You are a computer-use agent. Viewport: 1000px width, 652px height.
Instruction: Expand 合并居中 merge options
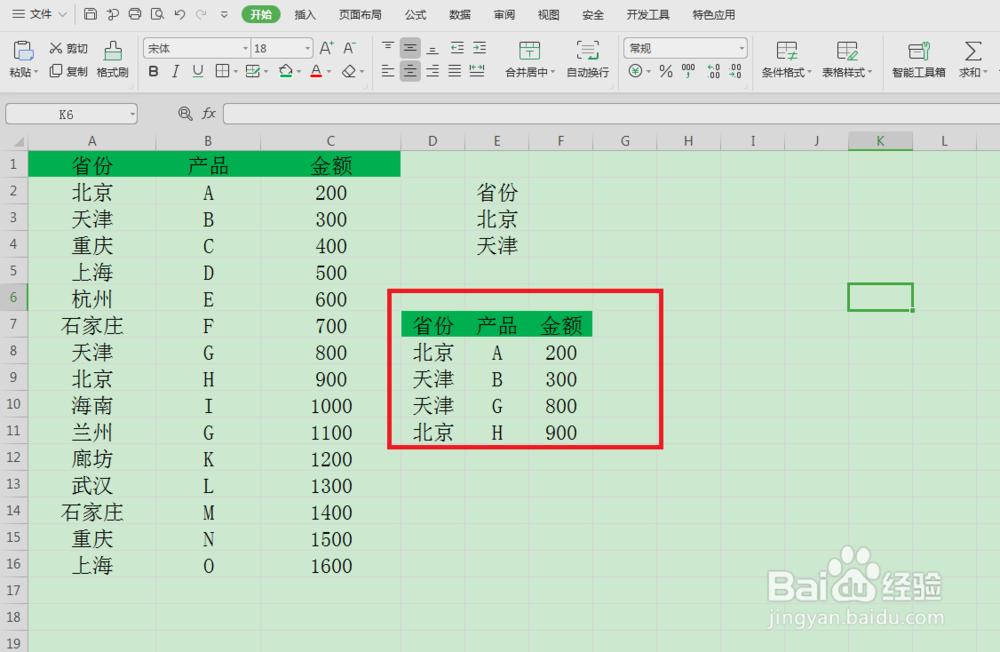(x=553, y=72)
